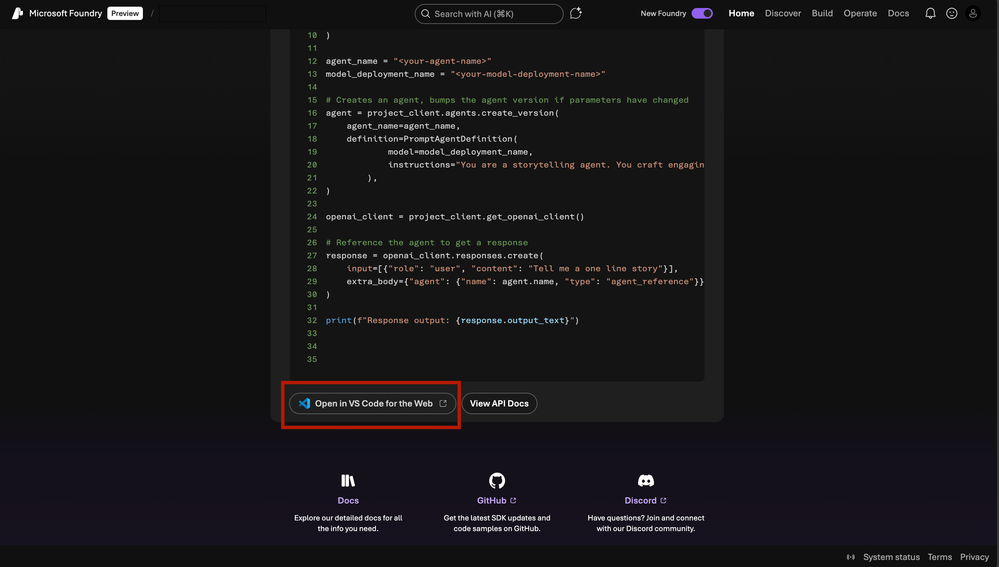Click the Docs books icon
Viewport: 999px width, 567px height.
pyautogui.click(x=348, y=480)
